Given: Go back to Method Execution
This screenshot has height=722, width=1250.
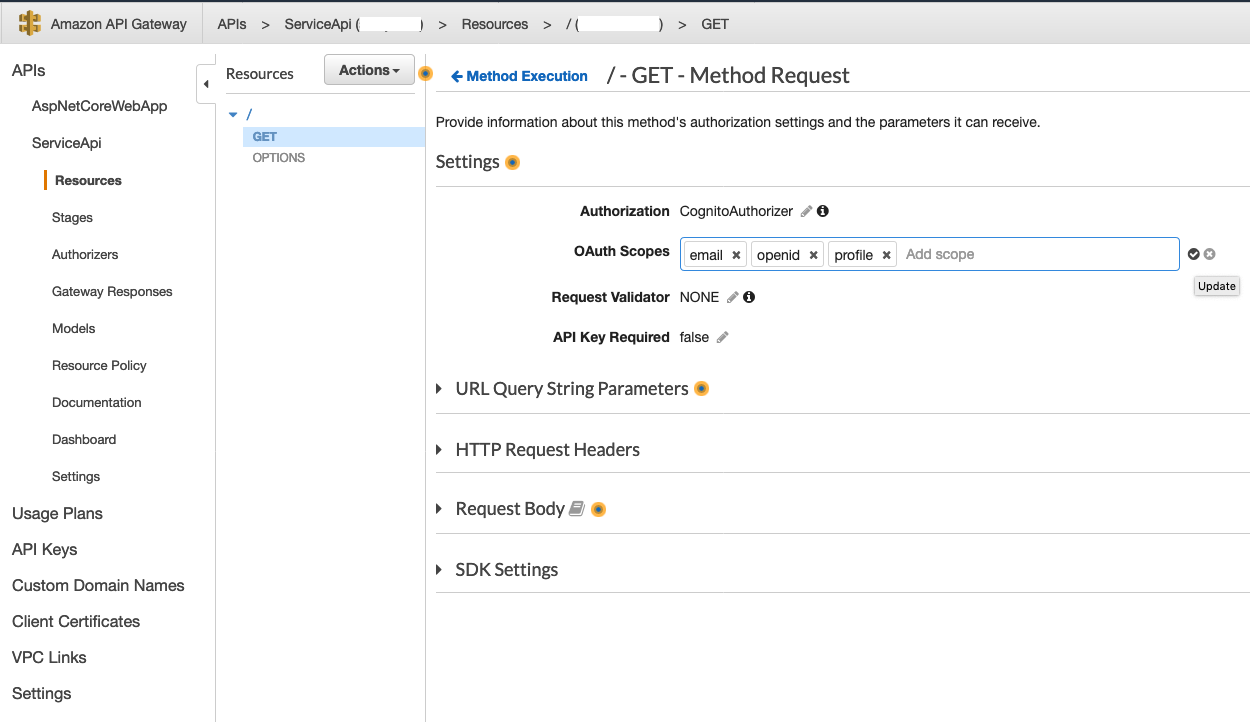Looking at the screenshot, I should tap(519, 76).
